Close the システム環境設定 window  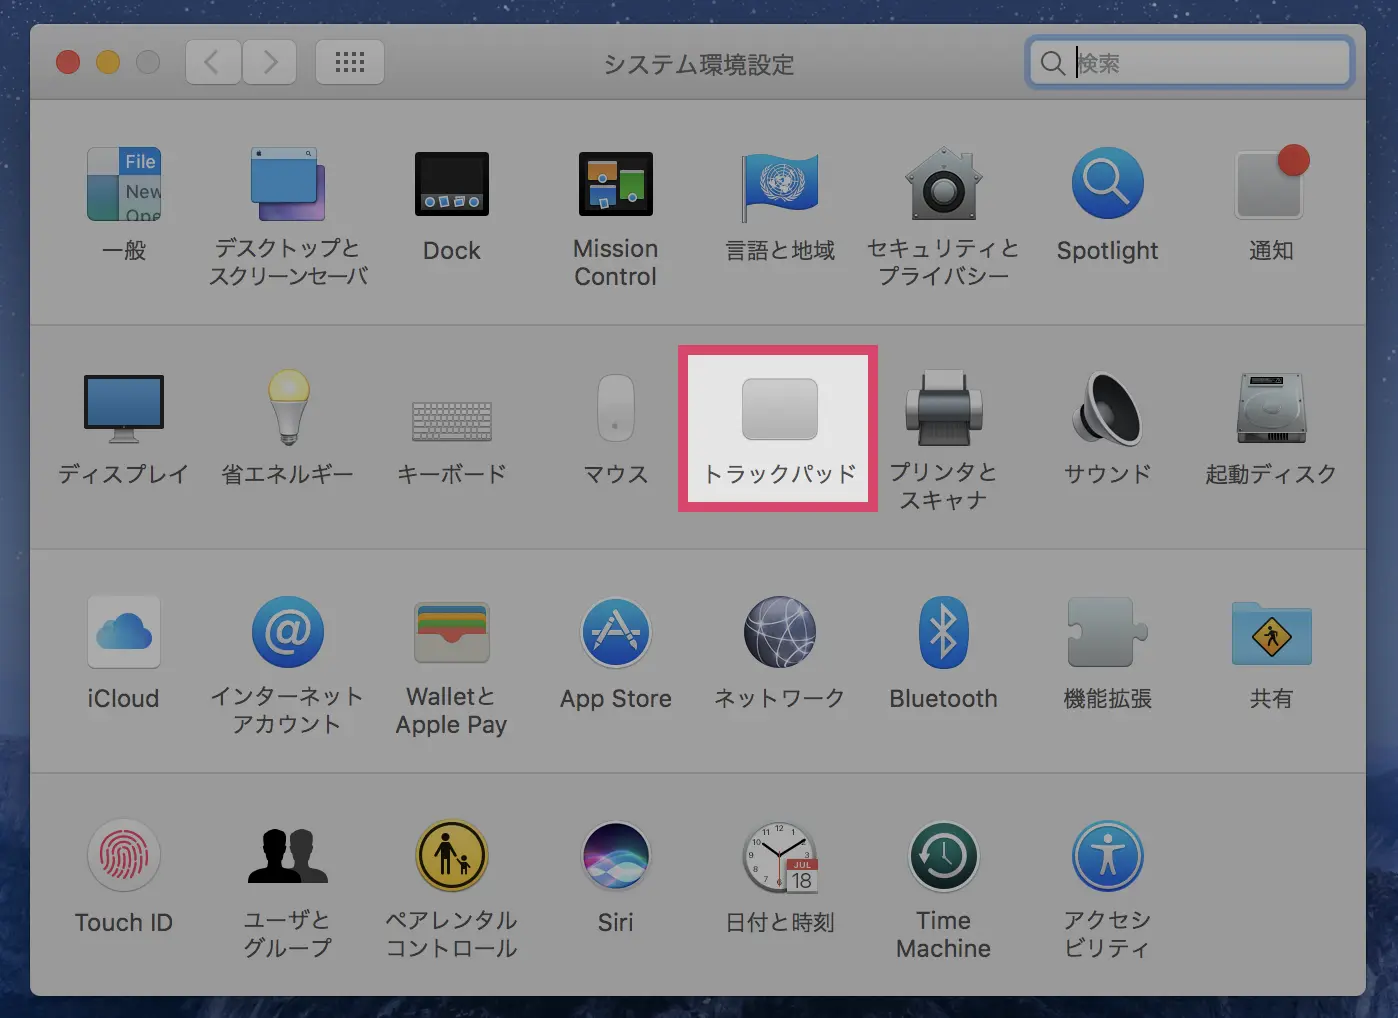[x=68, y=63]
